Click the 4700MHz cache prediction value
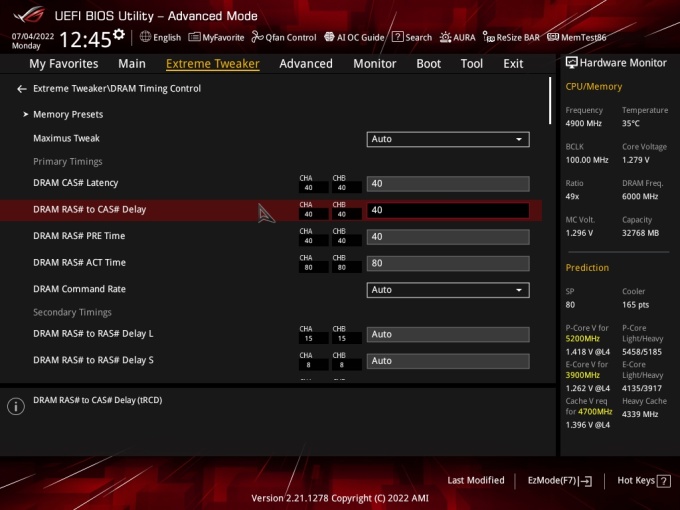680x510 pixels. pos(595,412)
